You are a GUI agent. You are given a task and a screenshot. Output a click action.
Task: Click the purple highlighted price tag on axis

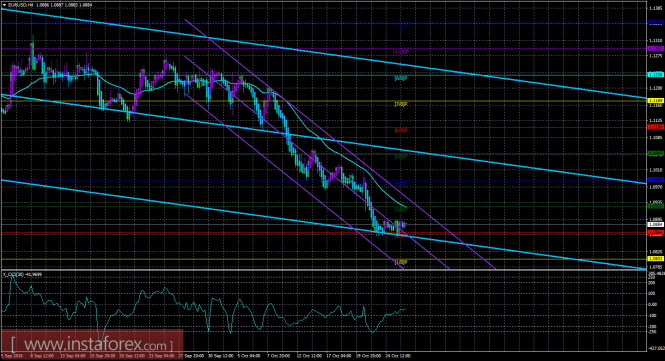tap(656, 48)
